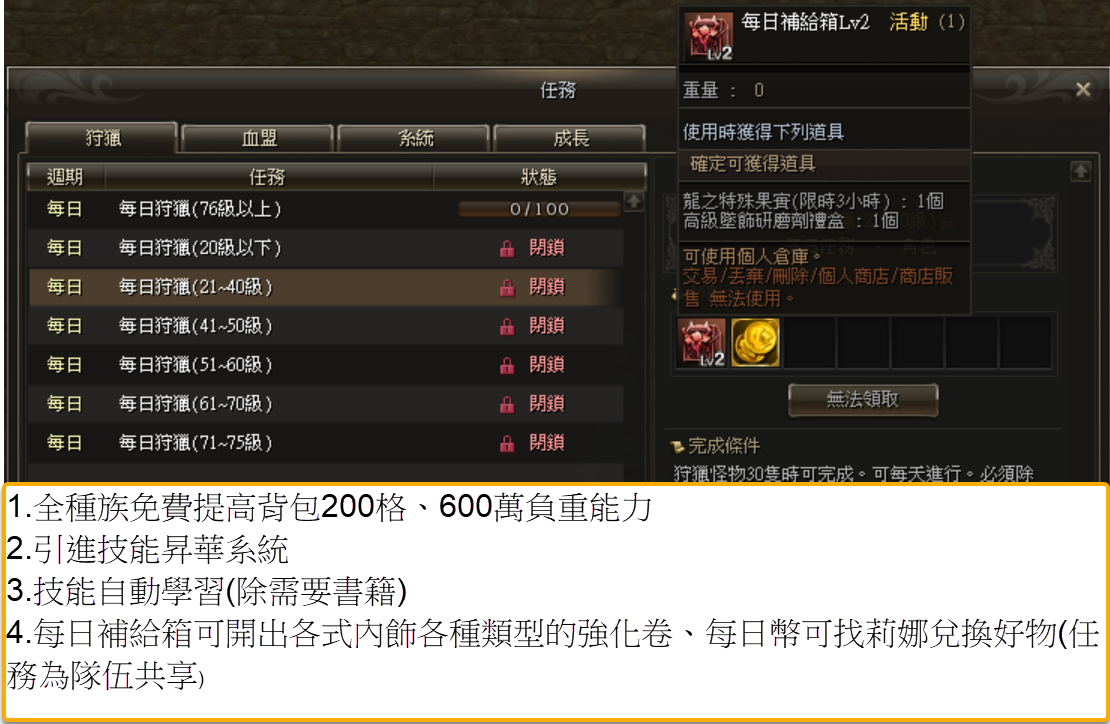Click the 無法領取 button
The image size is (1110, 724).
pos(863,400)
